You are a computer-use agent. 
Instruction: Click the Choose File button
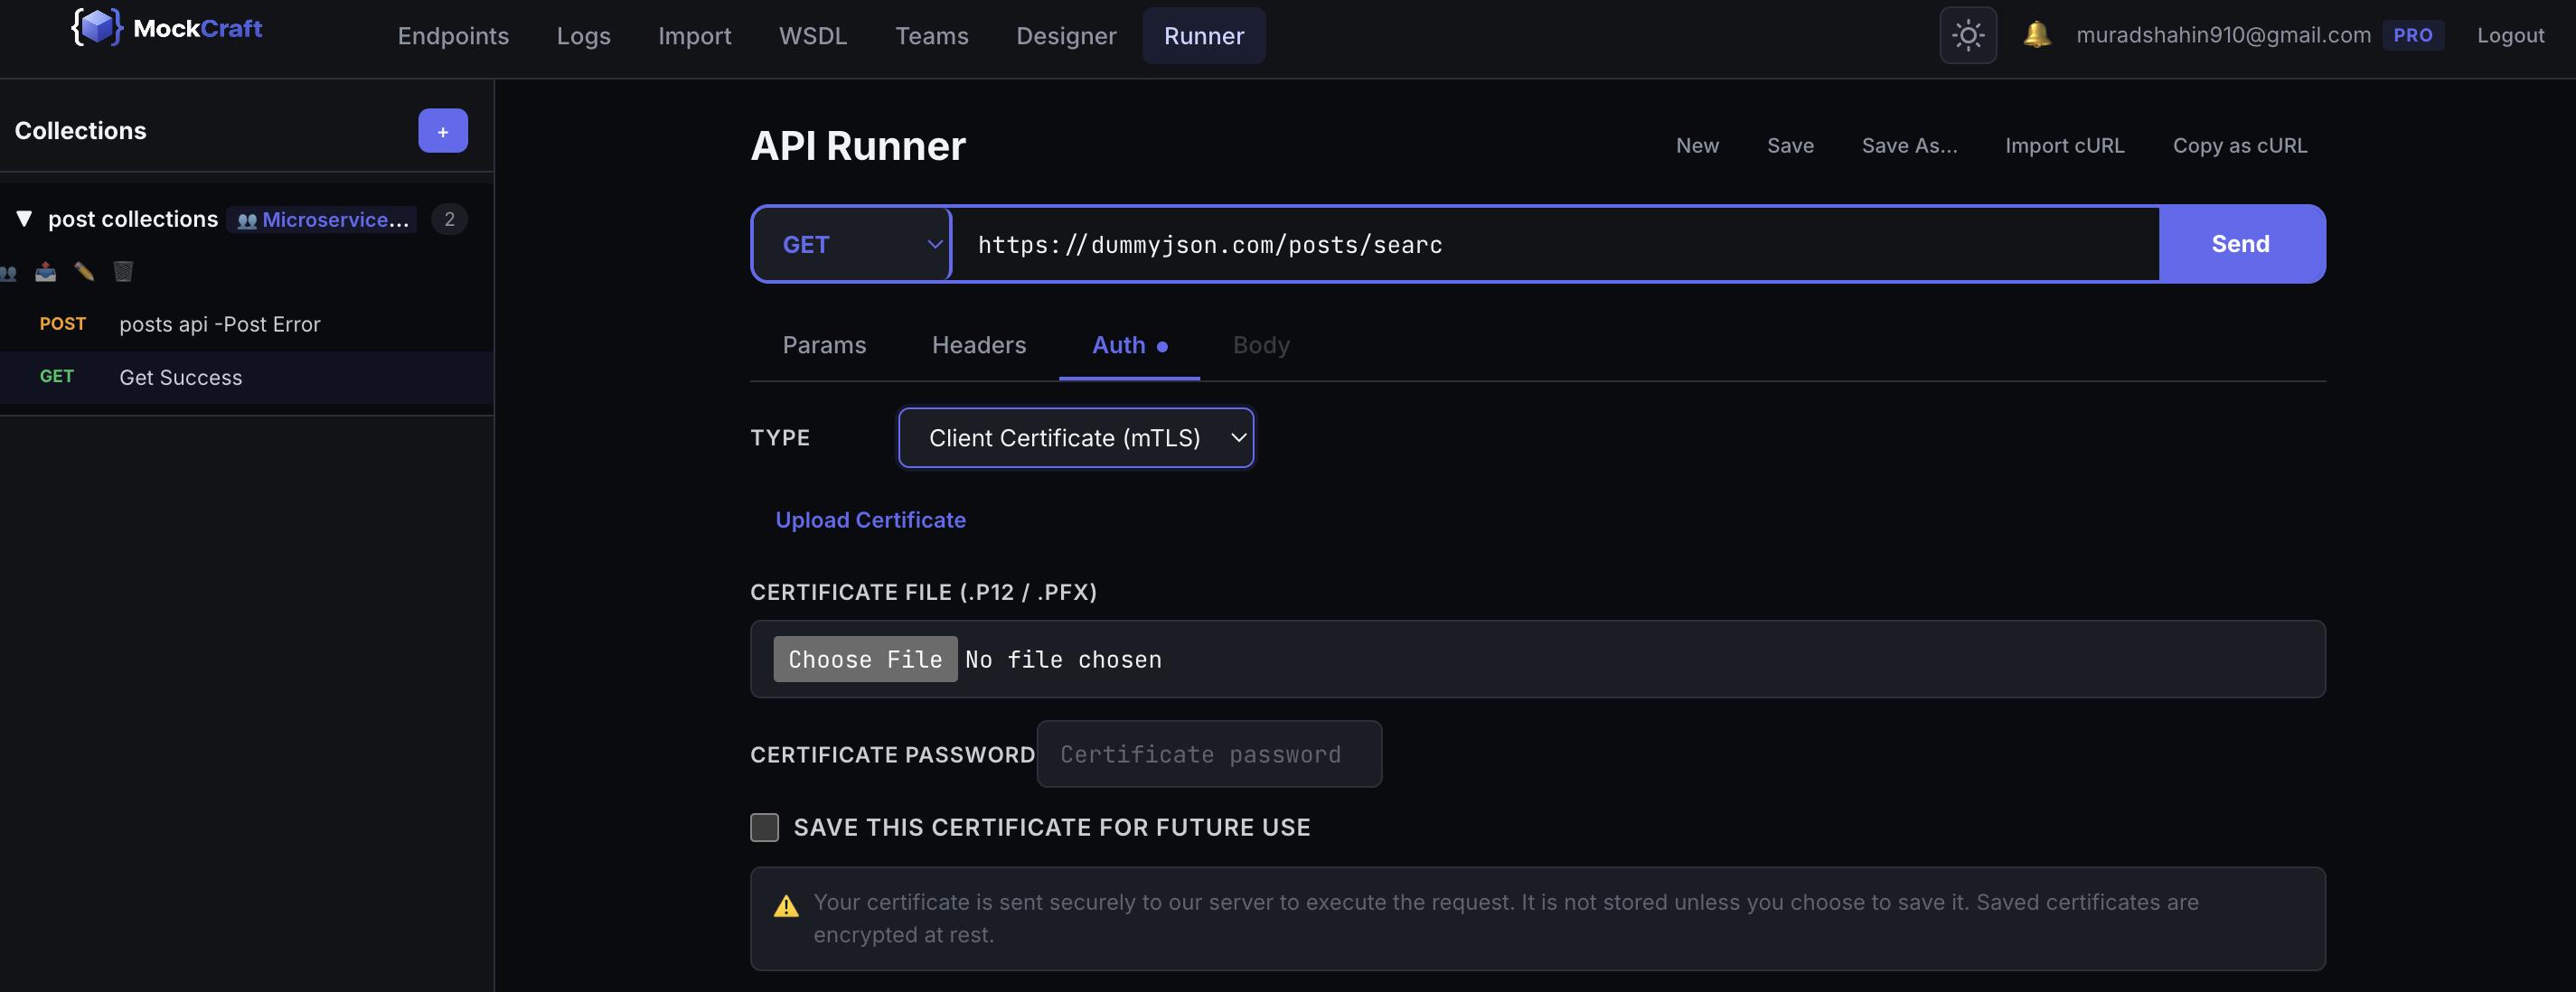(x=864, y=659)
